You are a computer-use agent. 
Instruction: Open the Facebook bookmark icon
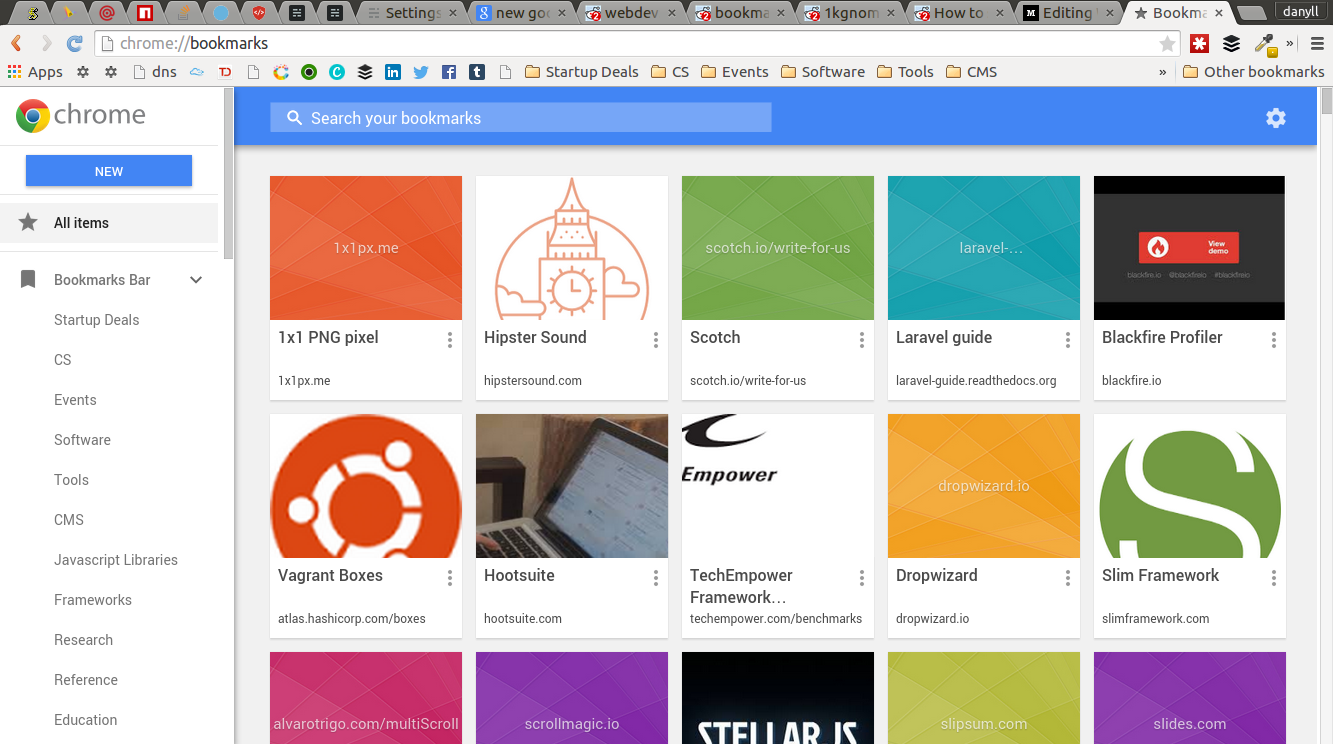pyautogui.click(x=449, y=72)
